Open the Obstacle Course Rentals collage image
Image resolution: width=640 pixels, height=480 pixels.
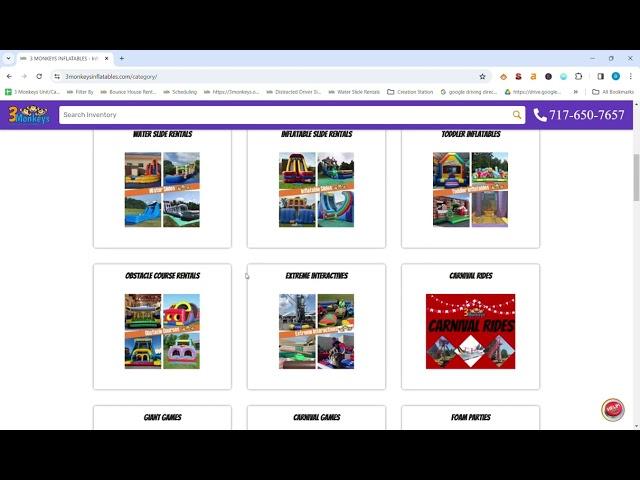point(162,331)
